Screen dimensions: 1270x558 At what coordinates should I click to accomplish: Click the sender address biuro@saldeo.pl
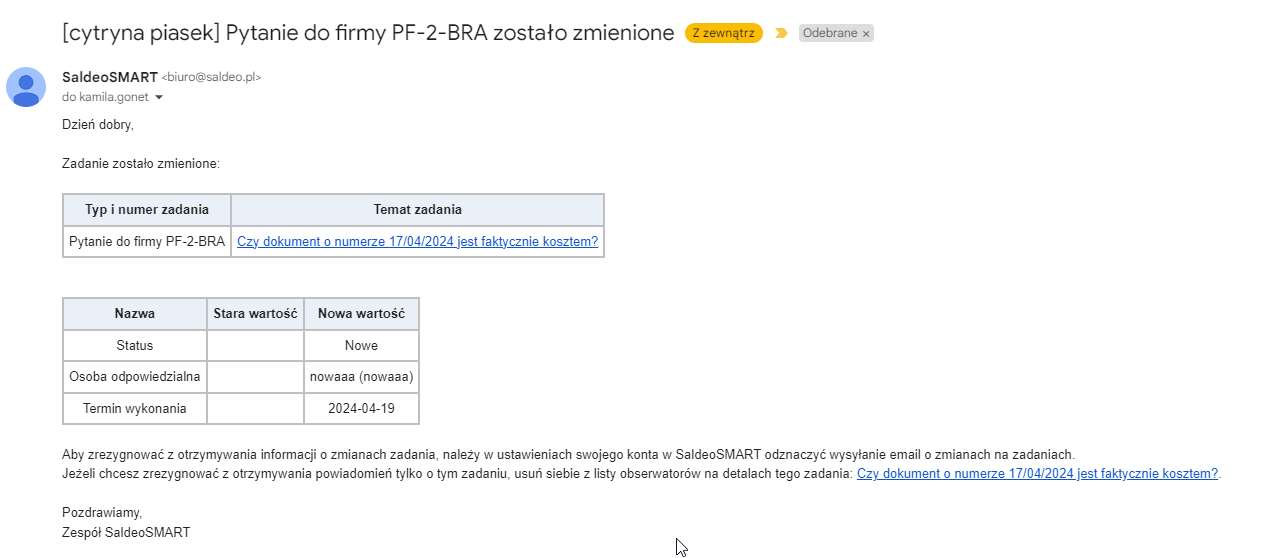coord(211,77)
